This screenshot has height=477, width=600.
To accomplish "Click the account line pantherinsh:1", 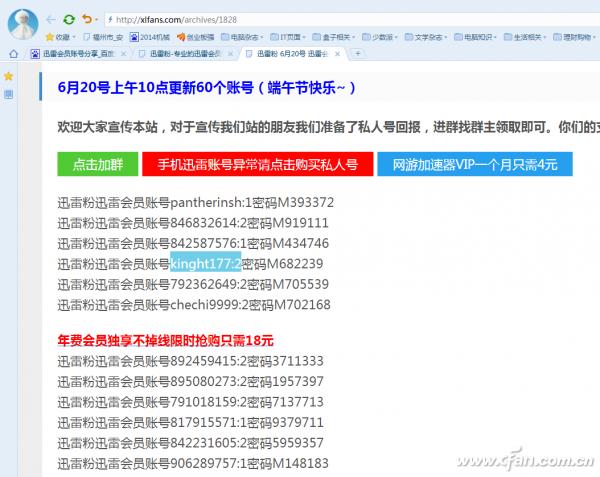I will [x=196, y=202].
